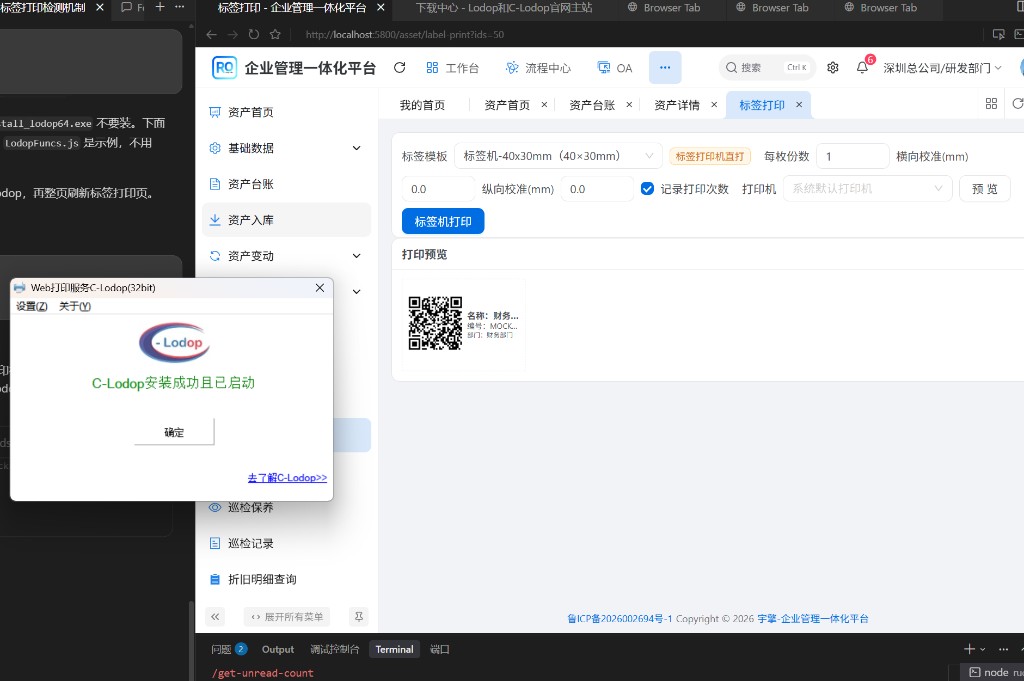Open notifications bell with badge
This screenshot has height=681, width=1024.
(x=863, y=67)
